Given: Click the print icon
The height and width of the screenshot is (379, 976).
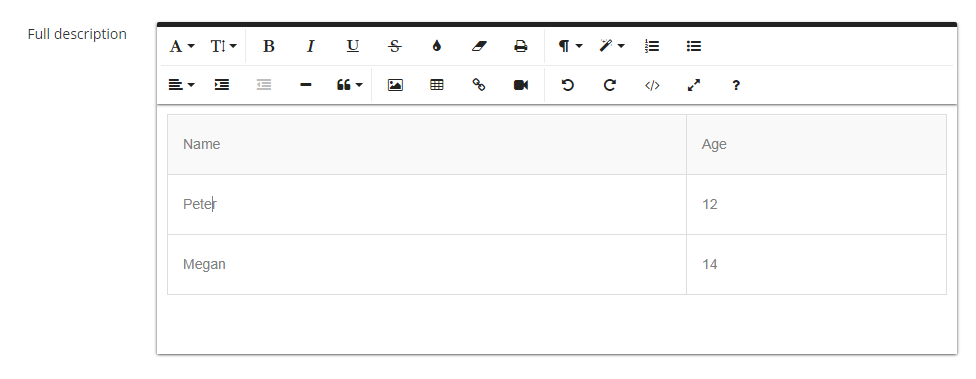Looking at the screenshot, I should coord(520,46).
